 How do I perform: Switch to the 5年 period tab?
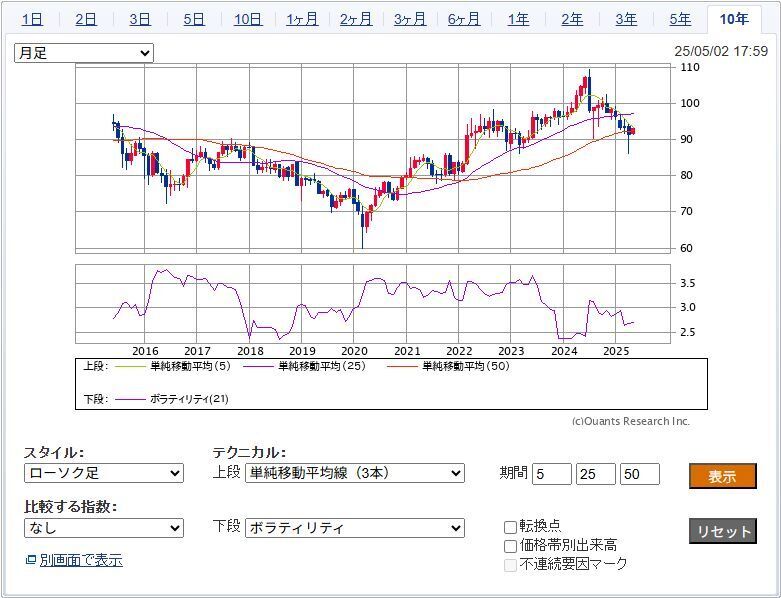point(680,19)
